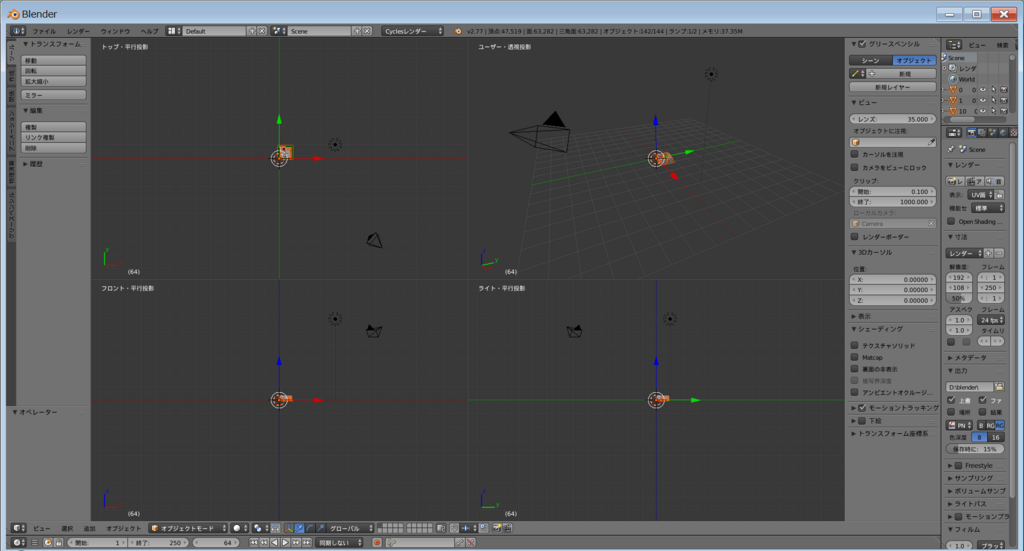
Task: Open viewport shading sphere selector
Action: tap(240, 528)
